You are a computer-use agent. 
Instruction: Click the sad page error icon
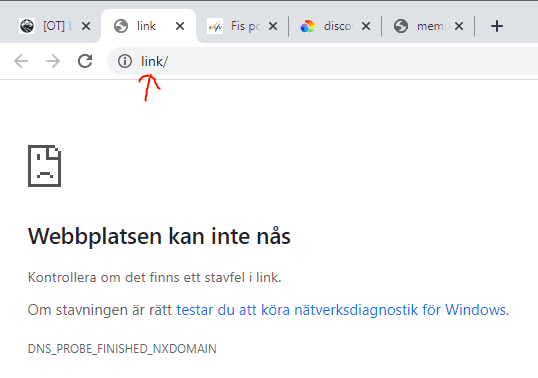[45, 166]
